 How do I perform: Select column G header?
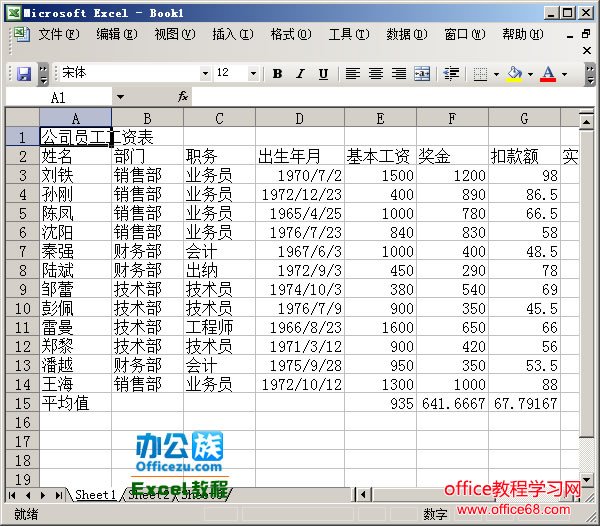click(x=524, y=118)
